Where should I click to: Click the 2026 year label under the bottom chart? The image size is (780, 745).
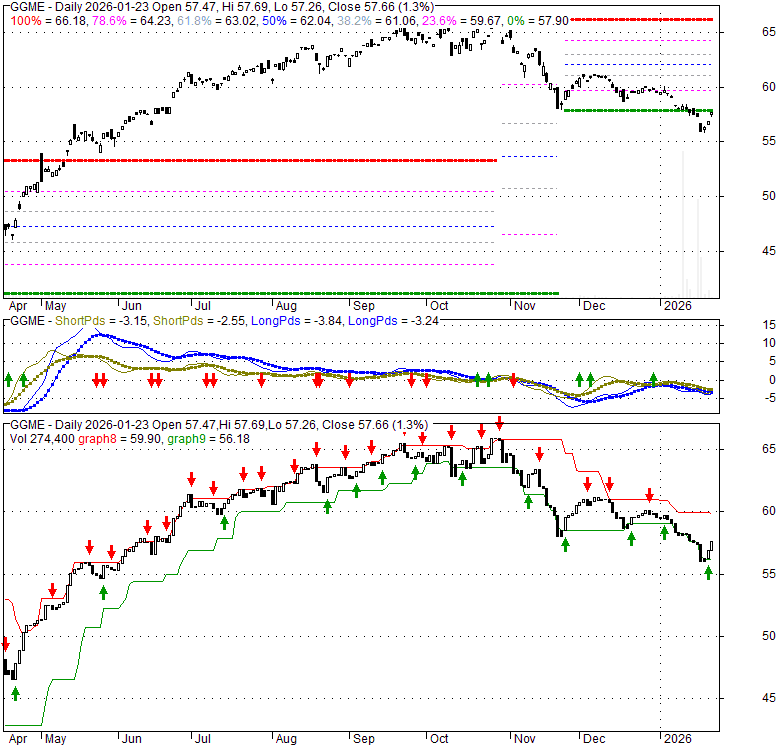pyautogui.click(x=678, y=739)
